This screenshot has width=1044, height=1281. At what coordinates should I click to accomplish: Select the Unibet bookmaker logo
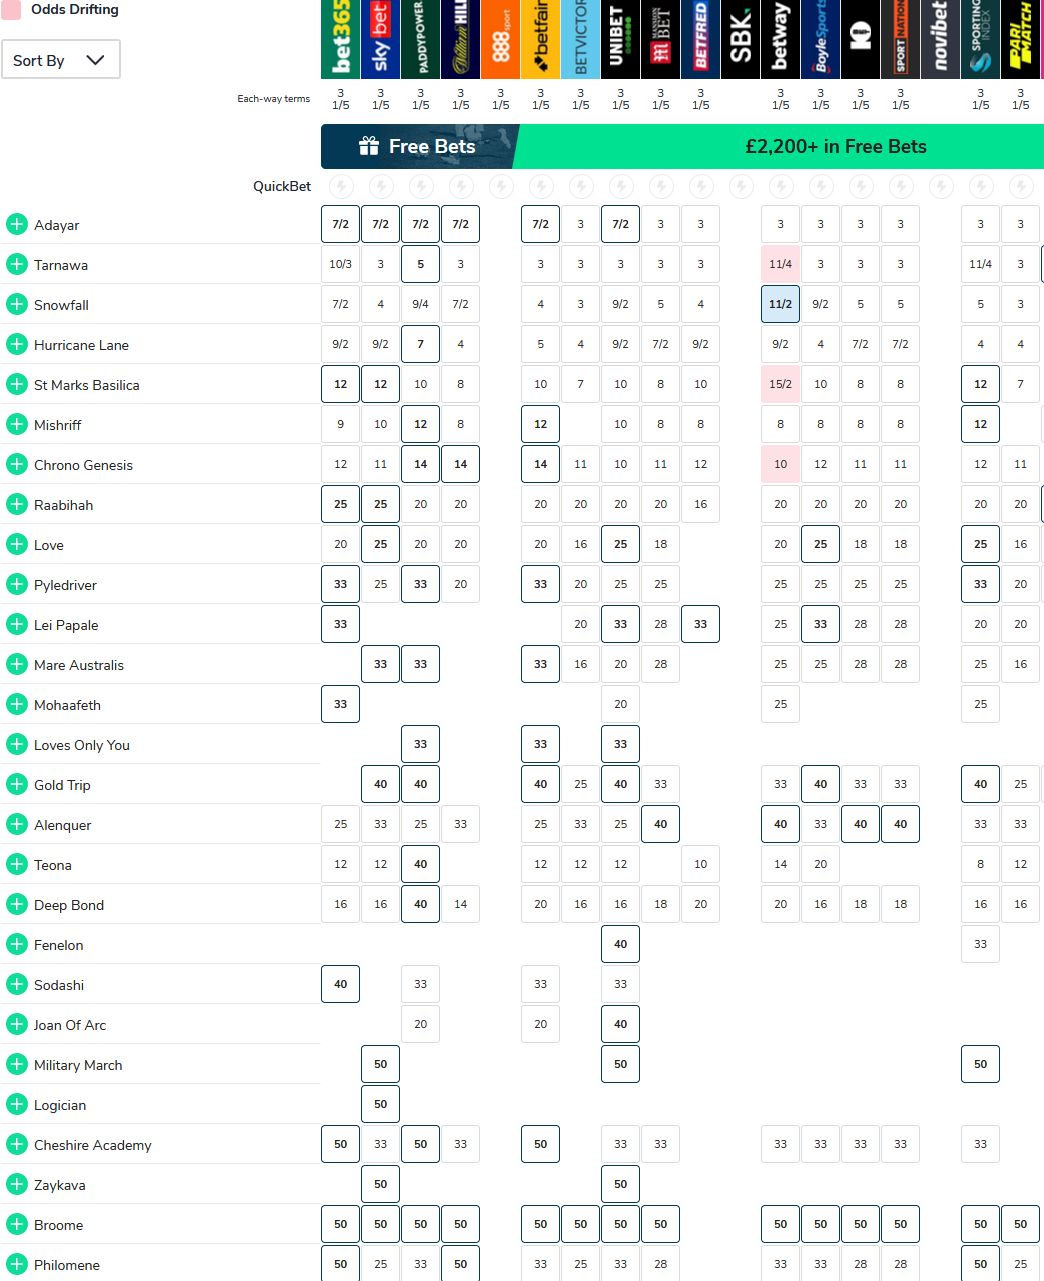[x=620, y=39]
